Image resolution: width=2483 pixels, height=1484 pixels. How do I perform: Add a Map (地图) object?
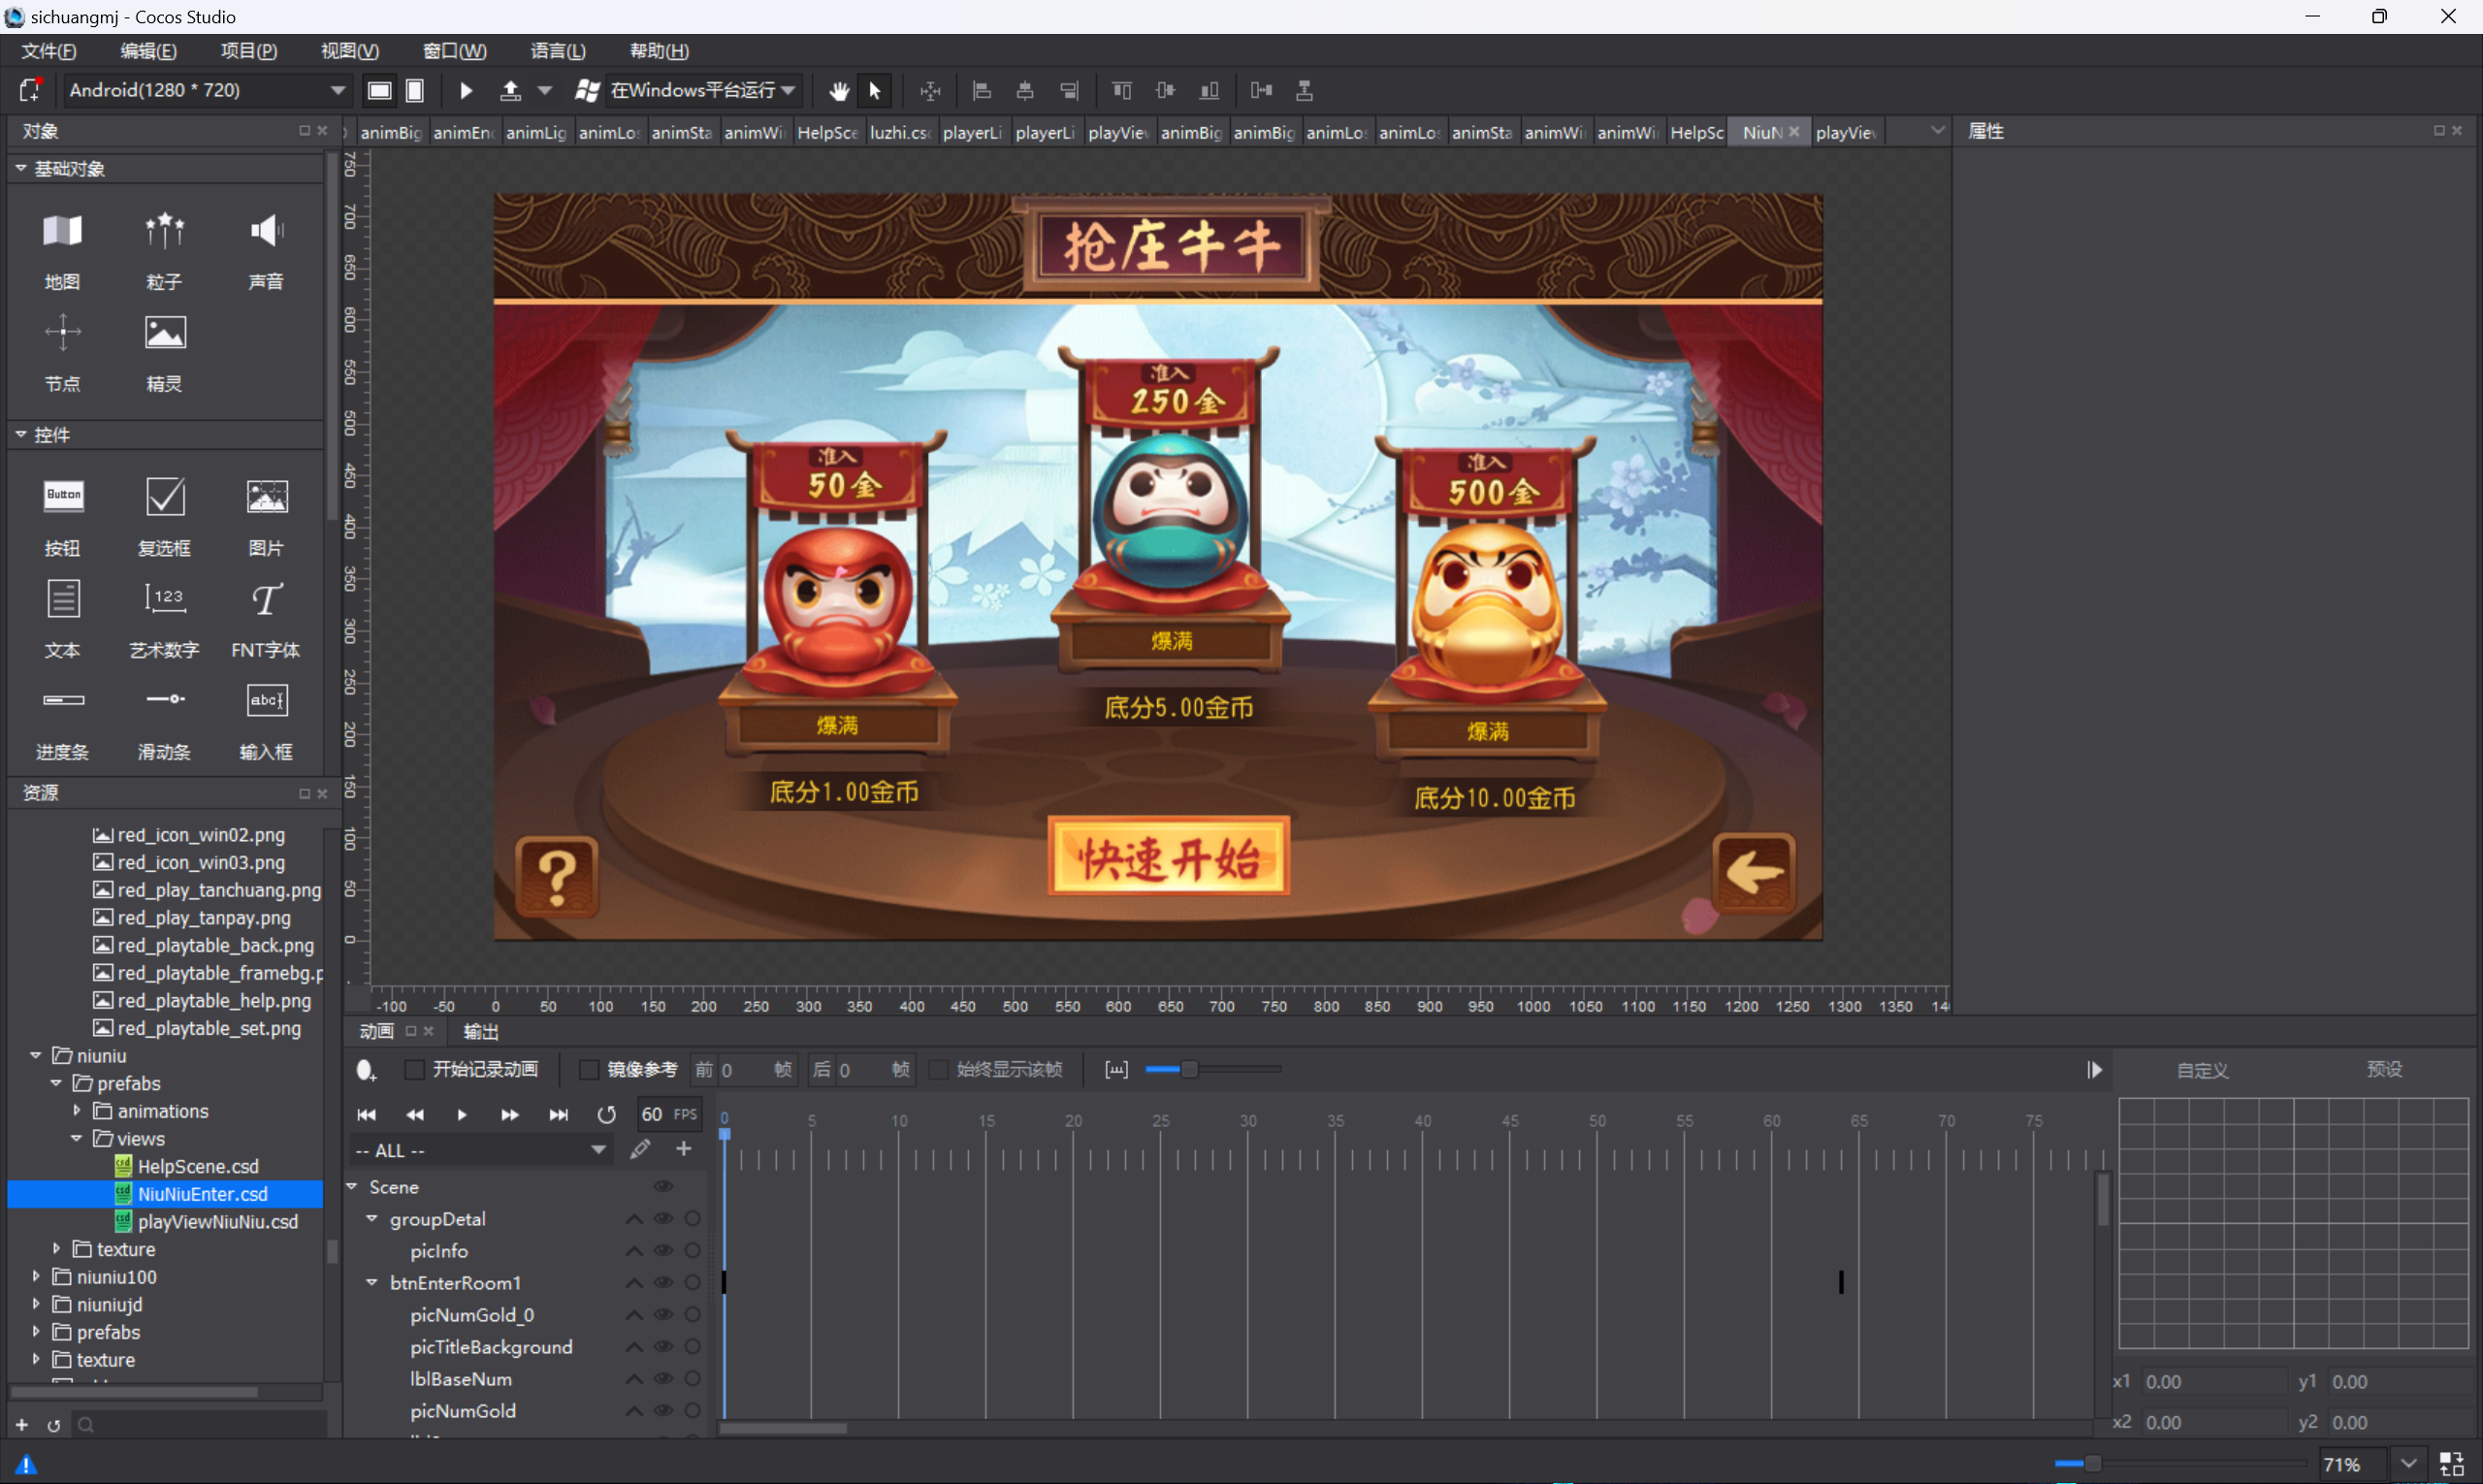coord(62,250)
